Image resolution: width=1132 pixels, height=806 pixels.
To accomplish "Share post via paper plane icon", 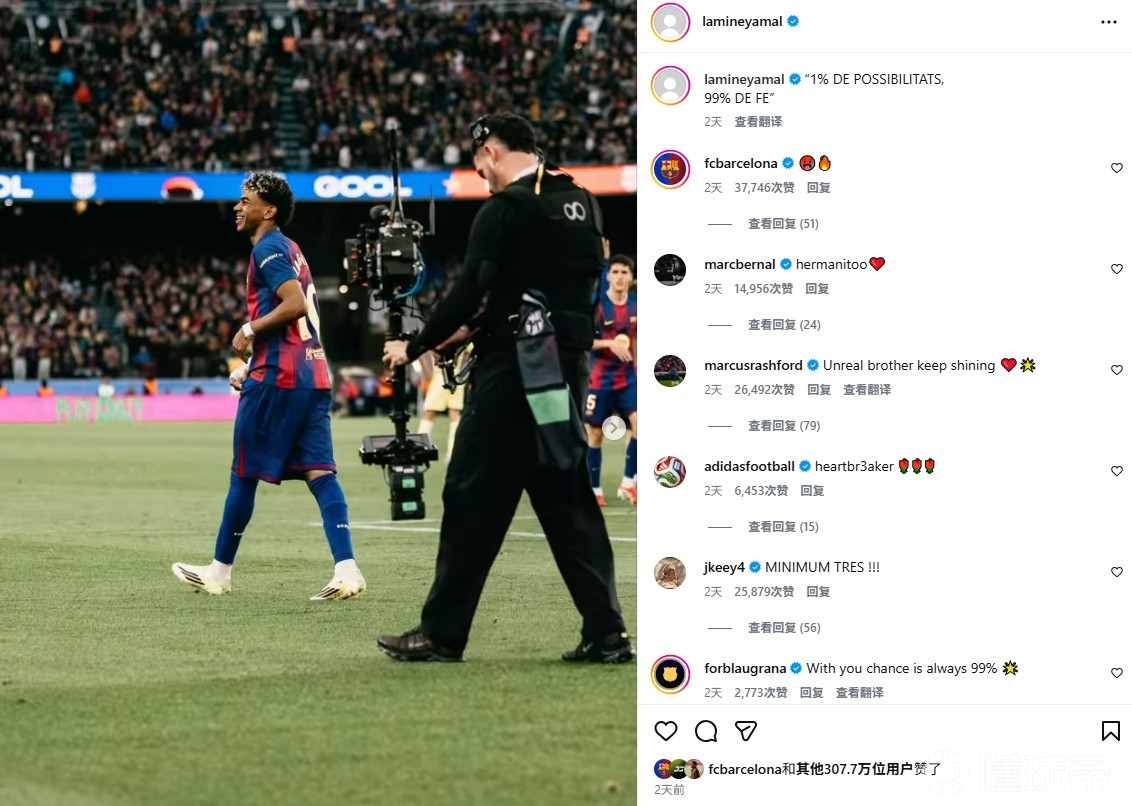I will [746, 731].
